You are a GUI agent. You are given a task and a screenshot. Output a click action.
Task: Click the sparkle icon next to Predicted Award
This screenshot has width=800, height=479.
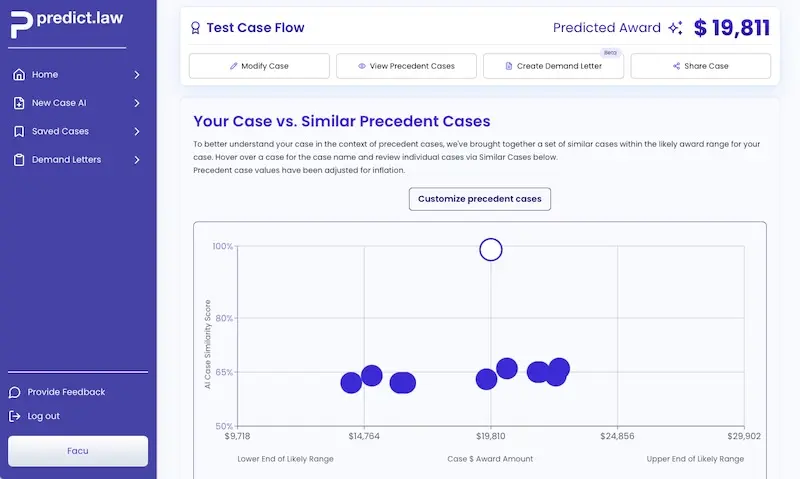[x=676, y=28]
